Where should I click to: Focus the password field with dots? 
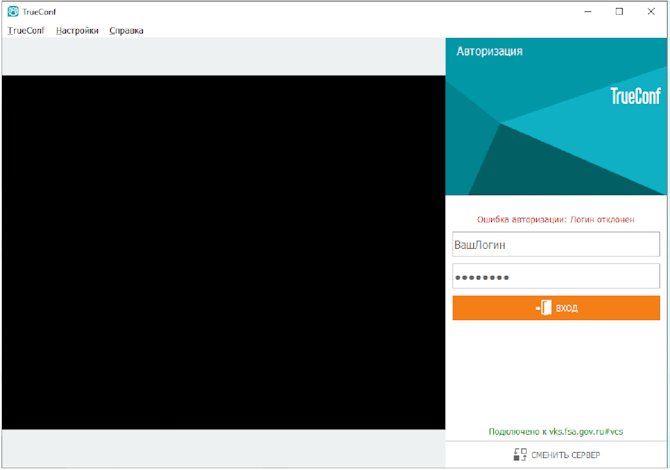pyautogui.click(x=556, y=276)
